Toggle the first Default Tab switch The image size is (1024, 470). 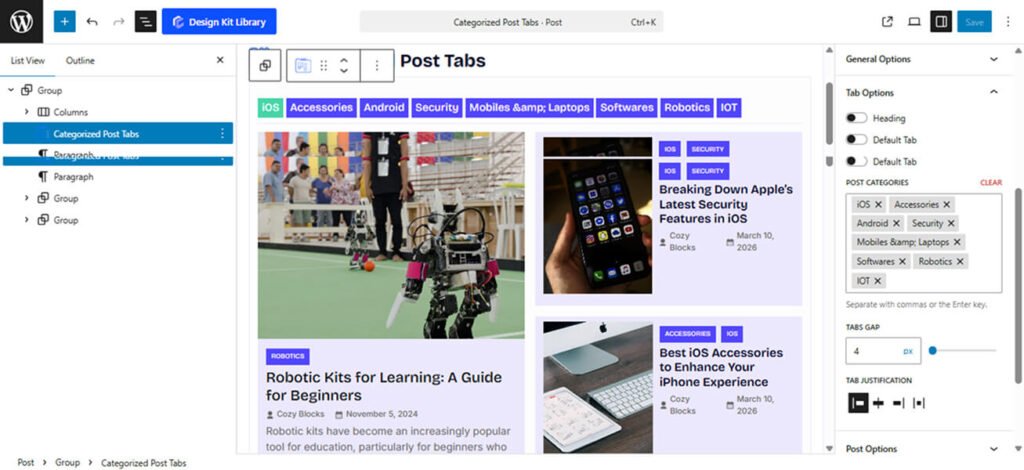coord(856,140)
